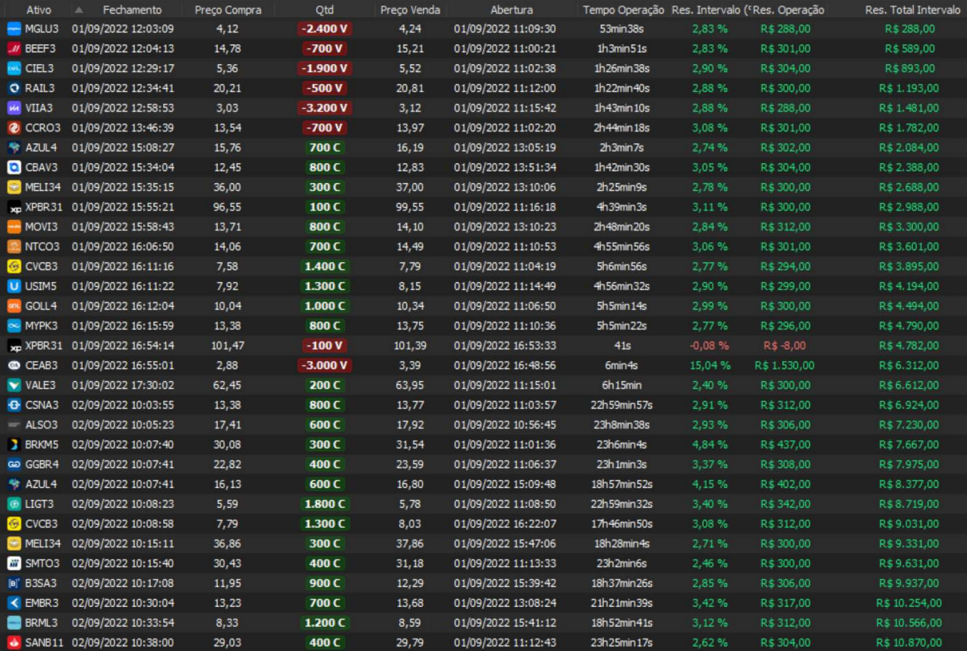
Task: Select the BRKM5 asset logo icon
Action: pyautogui.click(x=14, y=444)
